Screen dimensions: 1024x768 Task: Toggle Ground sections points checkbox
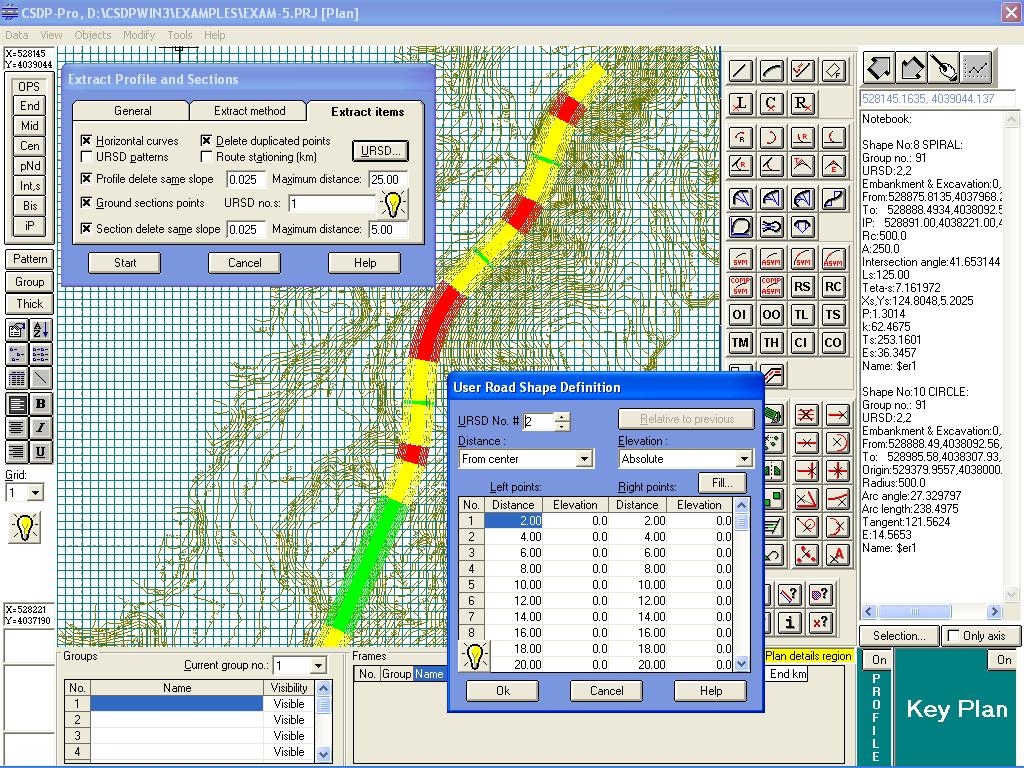86,202
